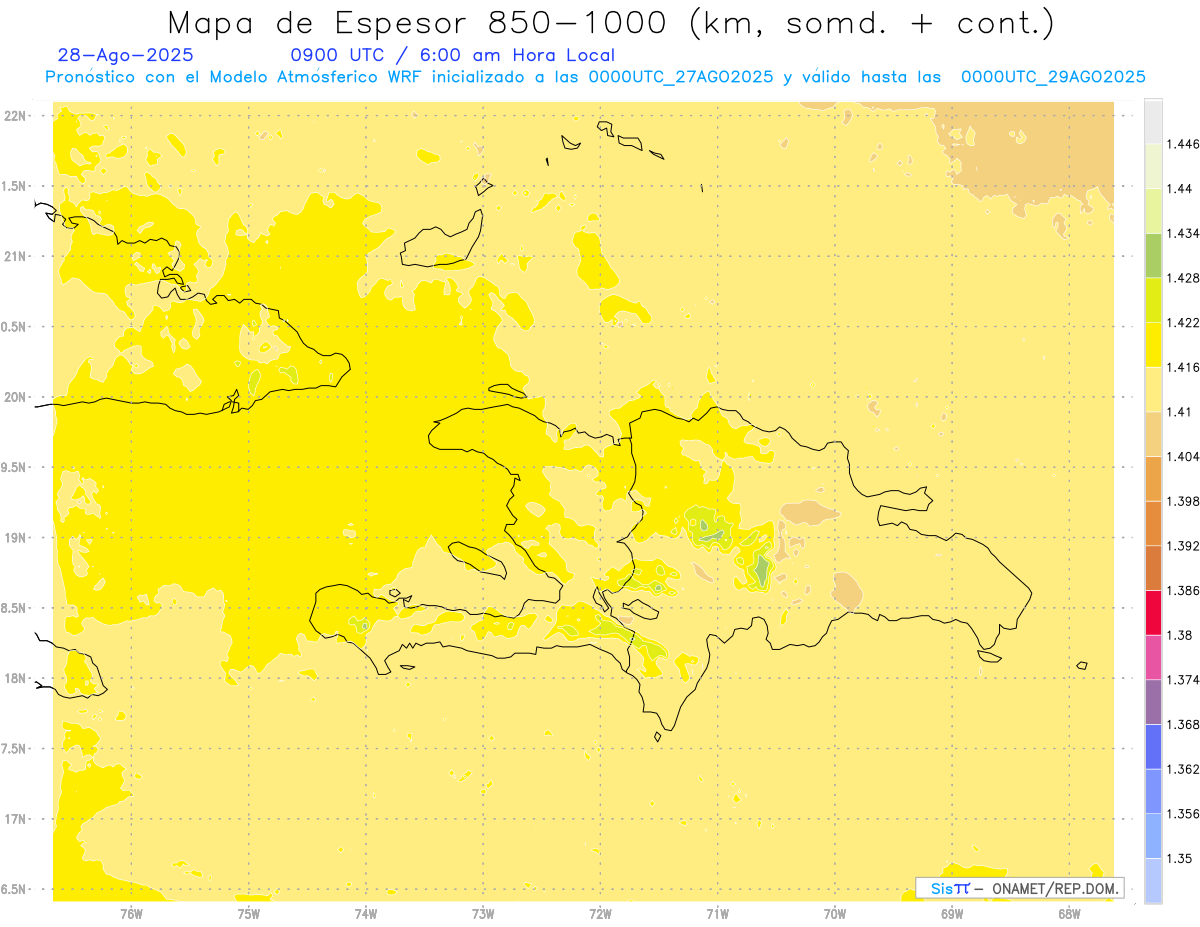
Task: Click the time label '0900 UTC / 6:00 am Hora Local'
Action: pyautogui.click(x=453, y=55)
